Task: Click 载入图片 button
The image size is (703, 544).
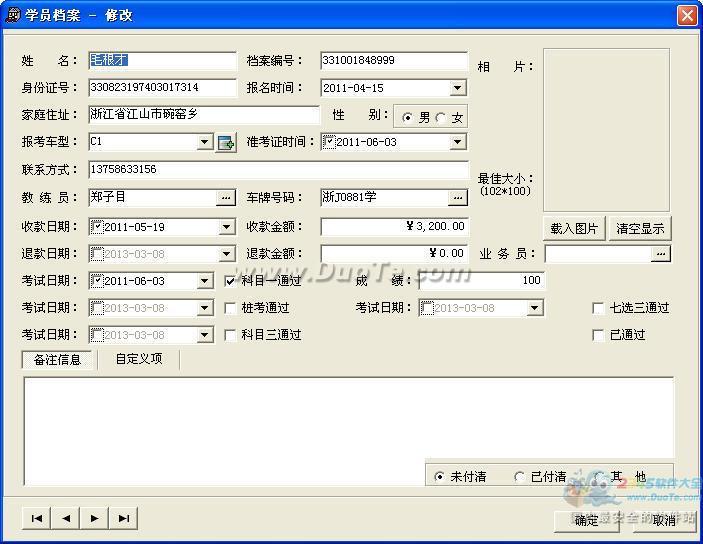Action: click(x=574, y=229)
